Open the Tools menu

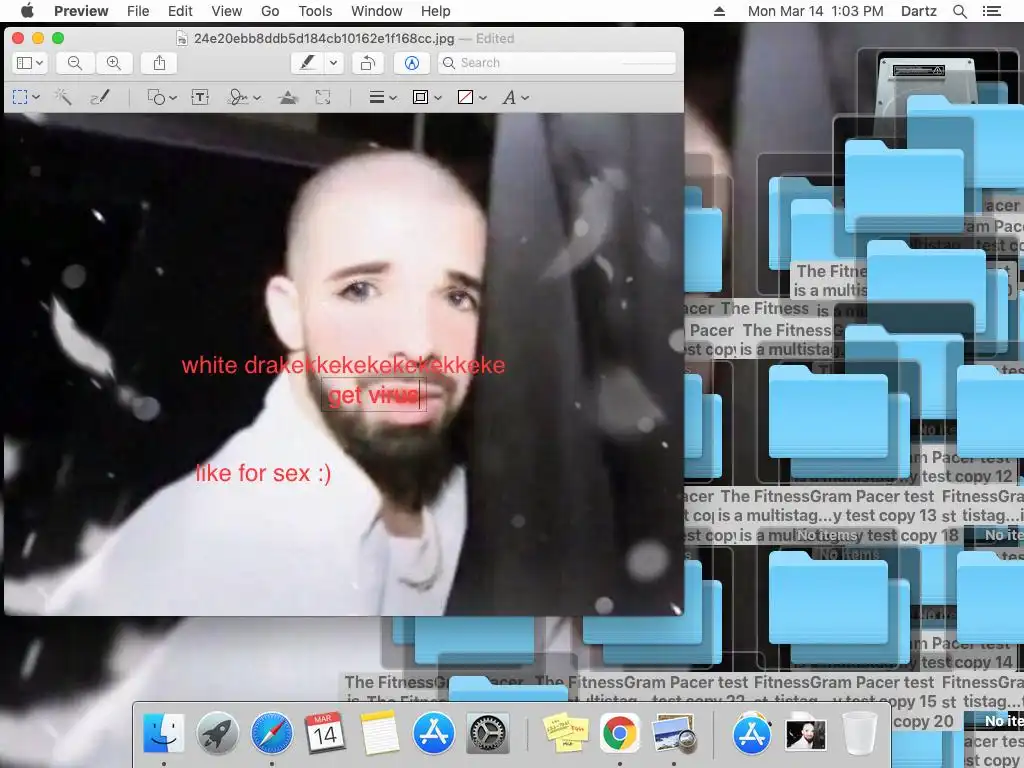tap(315, 11)
